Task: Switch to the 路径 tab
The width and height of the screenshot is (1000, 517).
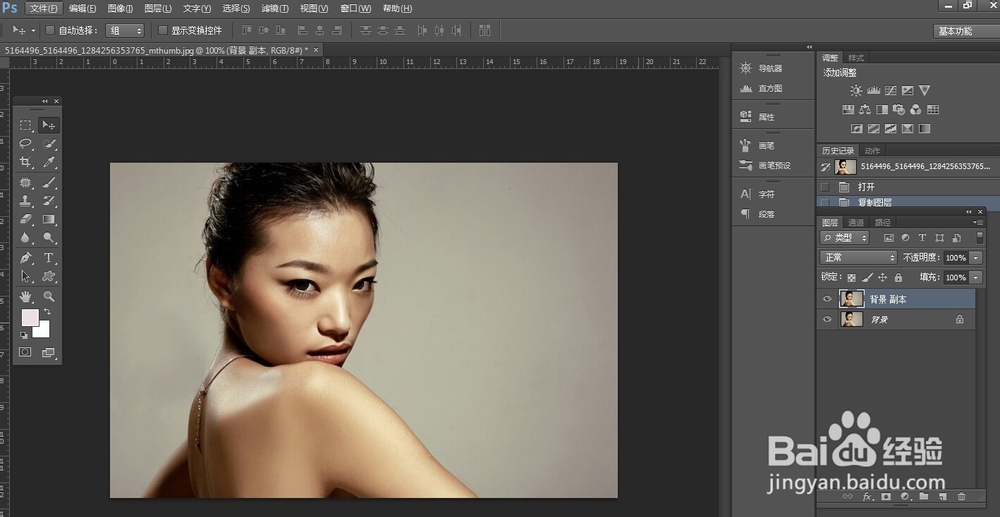Action: coord(883,222)
